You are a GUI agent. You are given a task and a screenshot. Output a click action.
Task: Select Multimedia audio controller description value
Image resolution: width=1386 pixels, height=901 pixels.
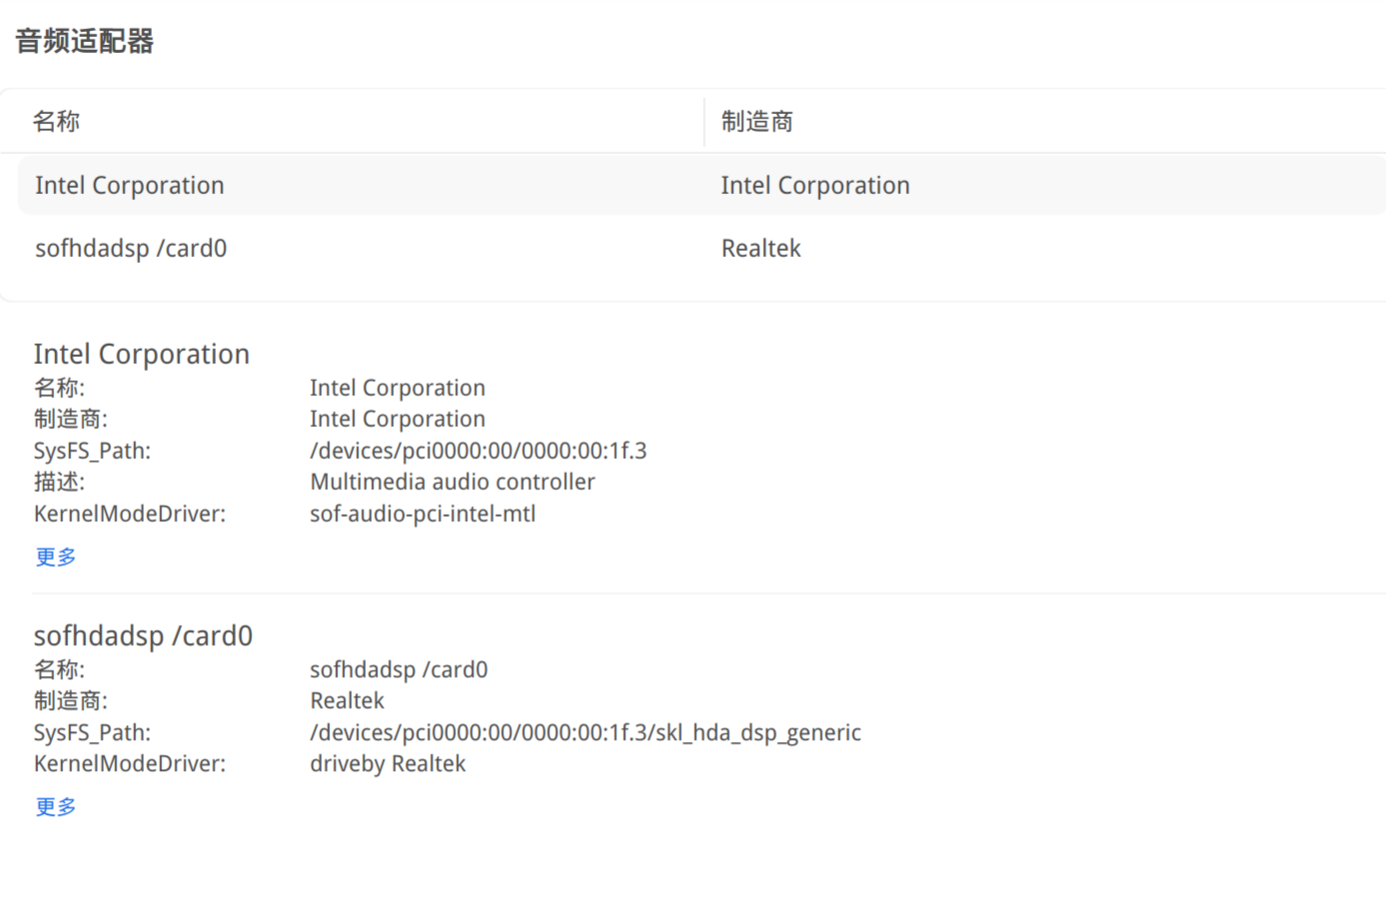[x=452, y=482]
